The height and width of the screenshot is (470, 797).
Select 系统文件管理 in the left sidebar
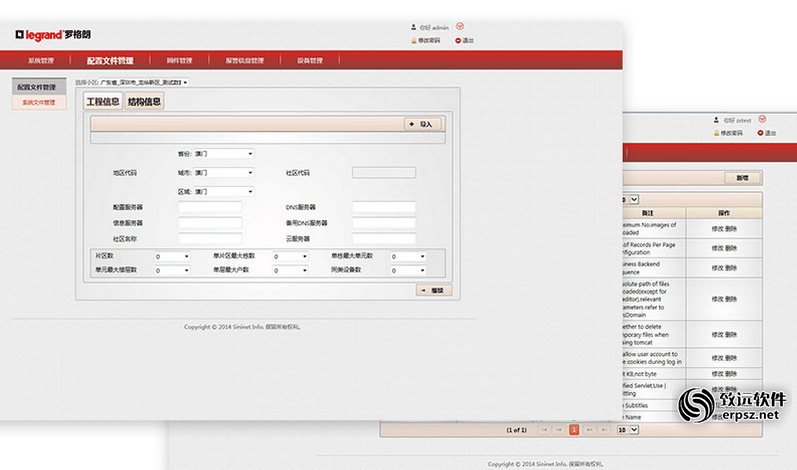click(39, 102)
